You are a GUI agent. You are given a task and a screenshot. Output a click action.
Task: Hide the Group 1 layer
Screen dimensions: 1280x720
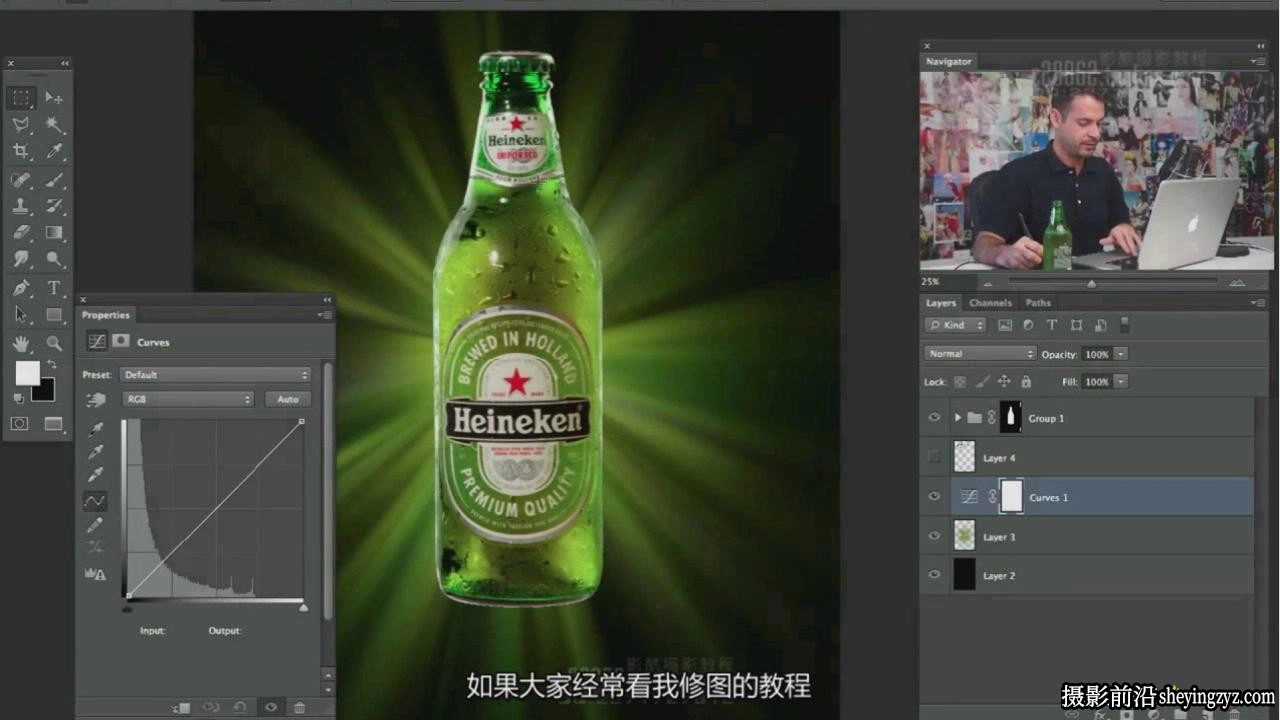point(935,418)
